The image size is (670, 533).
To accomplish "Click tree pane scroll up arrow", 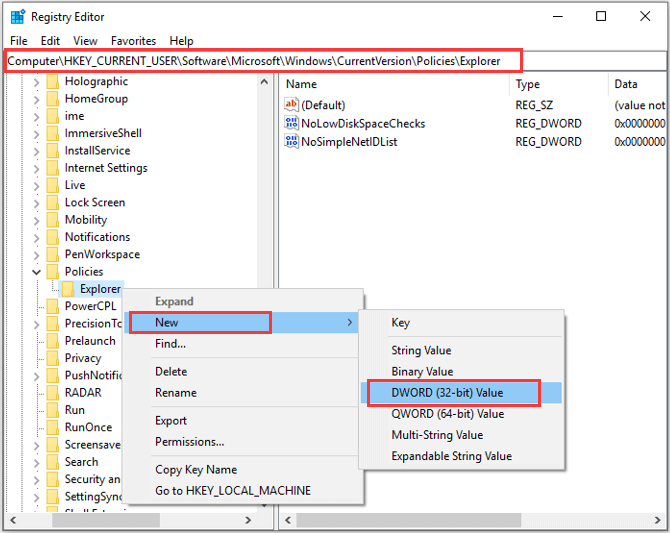I will coord(264,82).
